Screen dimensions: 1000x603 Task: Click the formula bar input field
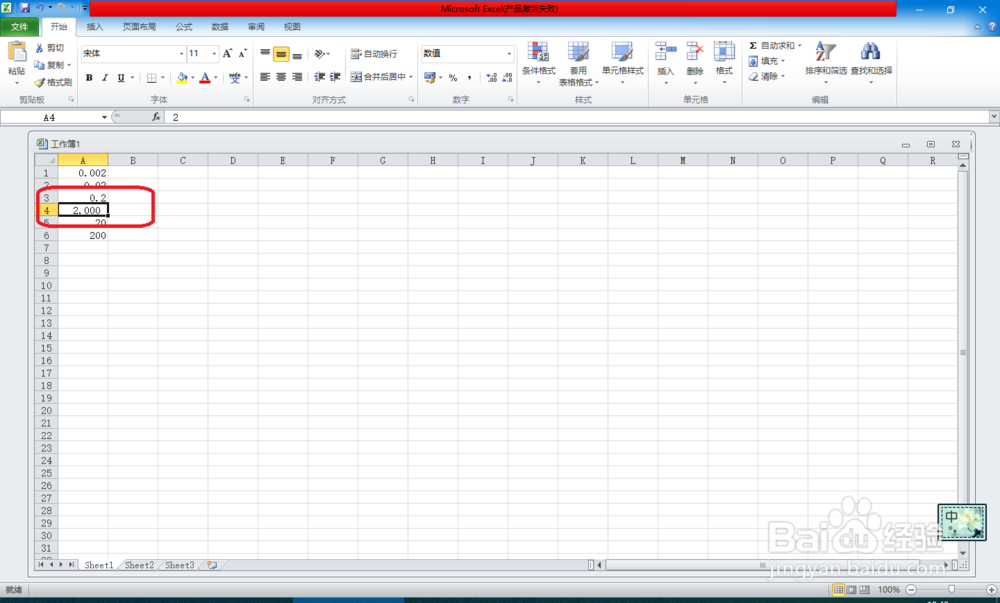[x=577, y=117]
